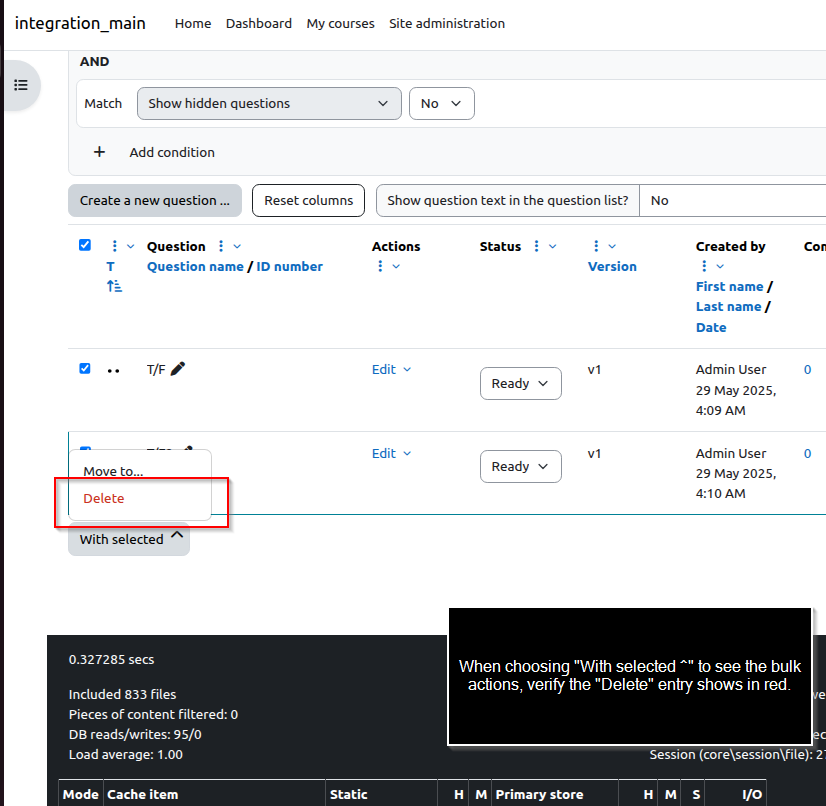Open the three-dot menu above Version
The image size is (826, 806).
(596, 246)
